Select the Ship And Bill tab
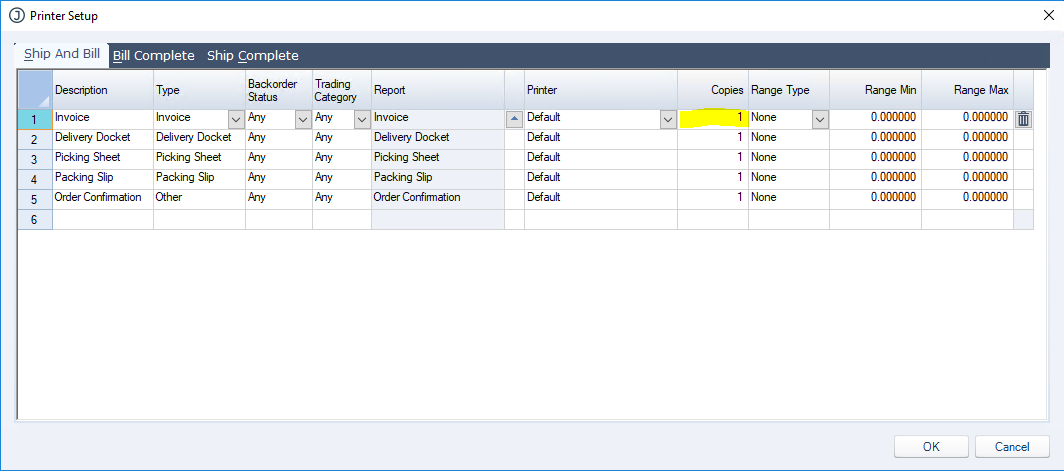1064x471 pixels. click(x=62, y=54)
